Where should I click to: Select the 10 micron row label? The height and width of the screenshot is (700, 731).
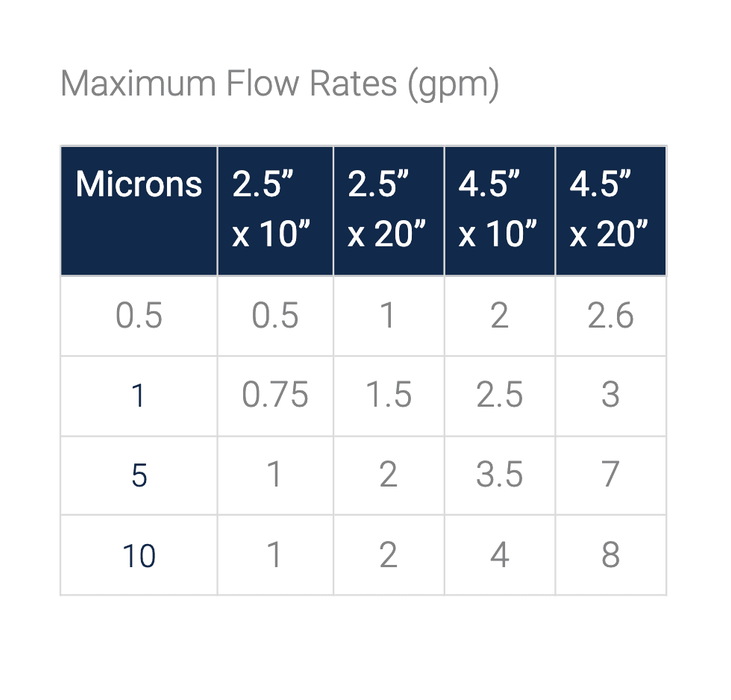pos(139,555)
